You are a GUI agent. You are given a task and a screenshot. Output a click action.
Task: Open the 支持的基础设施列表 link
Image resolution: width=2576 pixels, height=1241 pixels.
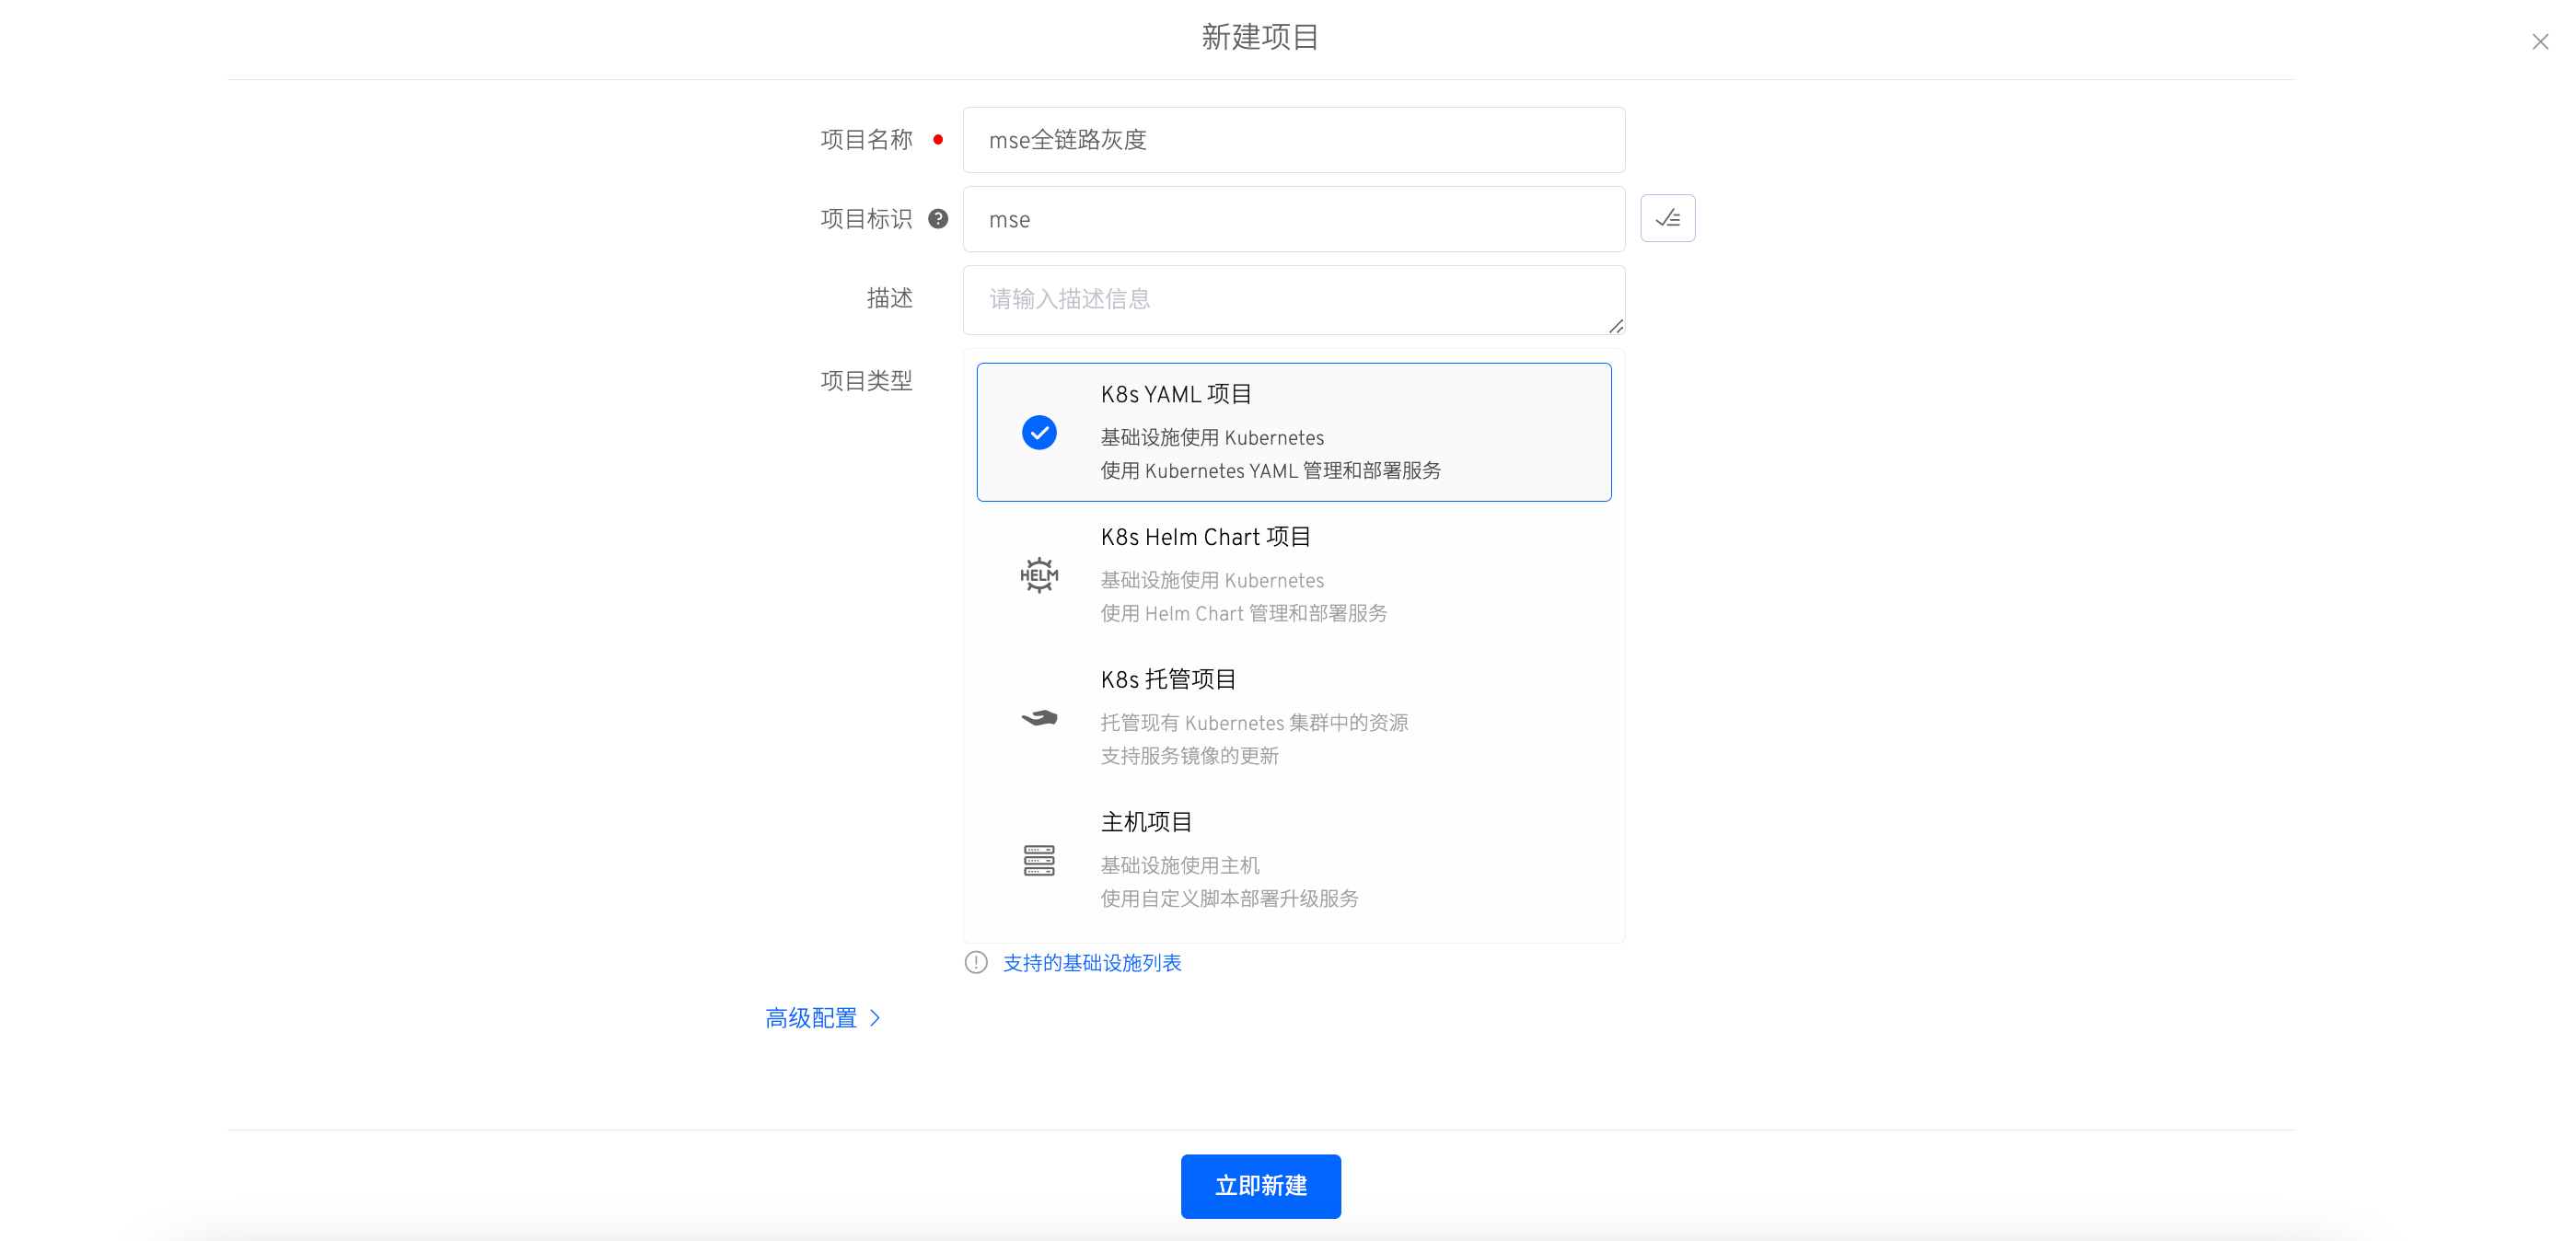(1091, 962)
